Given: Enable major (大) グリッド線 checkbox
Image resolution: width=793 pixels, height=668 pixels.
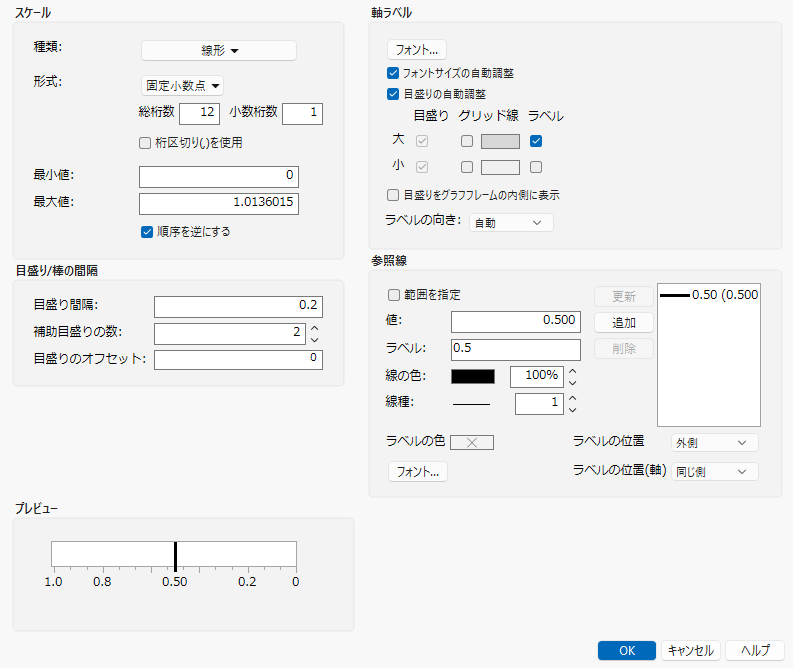Looking at the screenshot, I should (x=467, y=141).
